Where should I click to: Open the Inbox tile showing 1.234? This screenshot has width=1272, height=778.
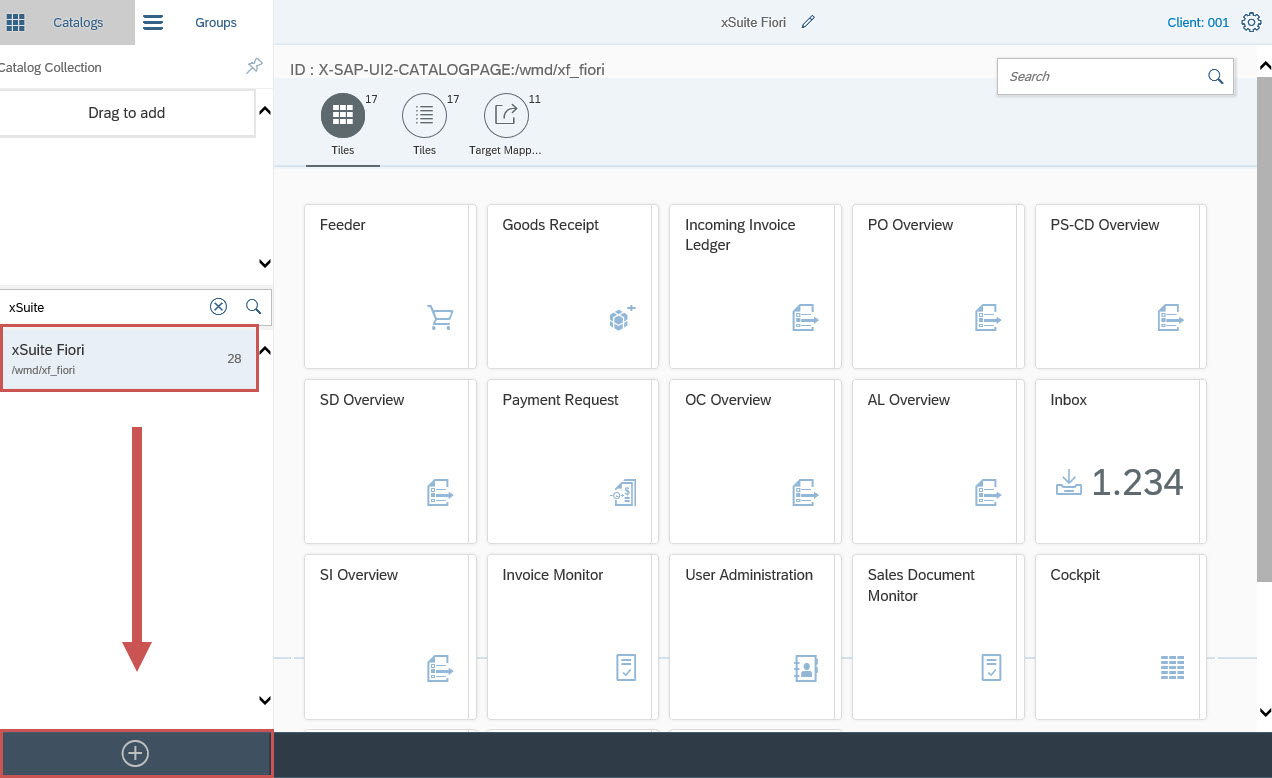[x=1120, y=461]
